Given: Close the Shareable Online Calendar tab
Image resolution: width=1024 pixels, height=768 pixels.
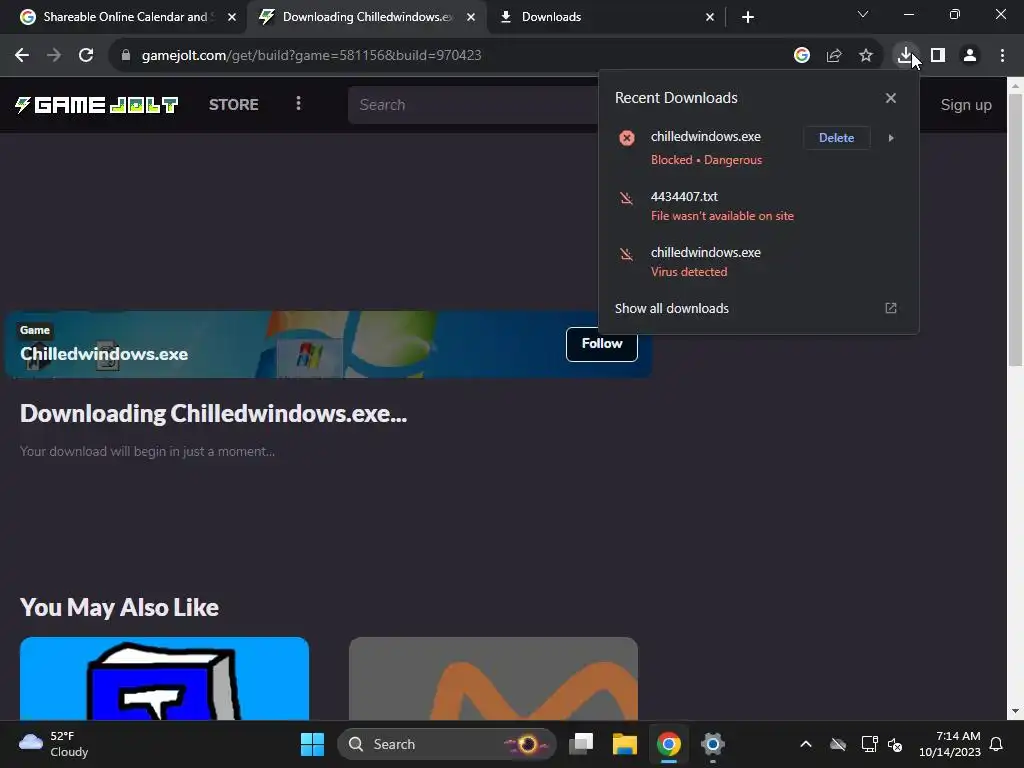Looking at the screenshot, I should click(x=232, y=17).
